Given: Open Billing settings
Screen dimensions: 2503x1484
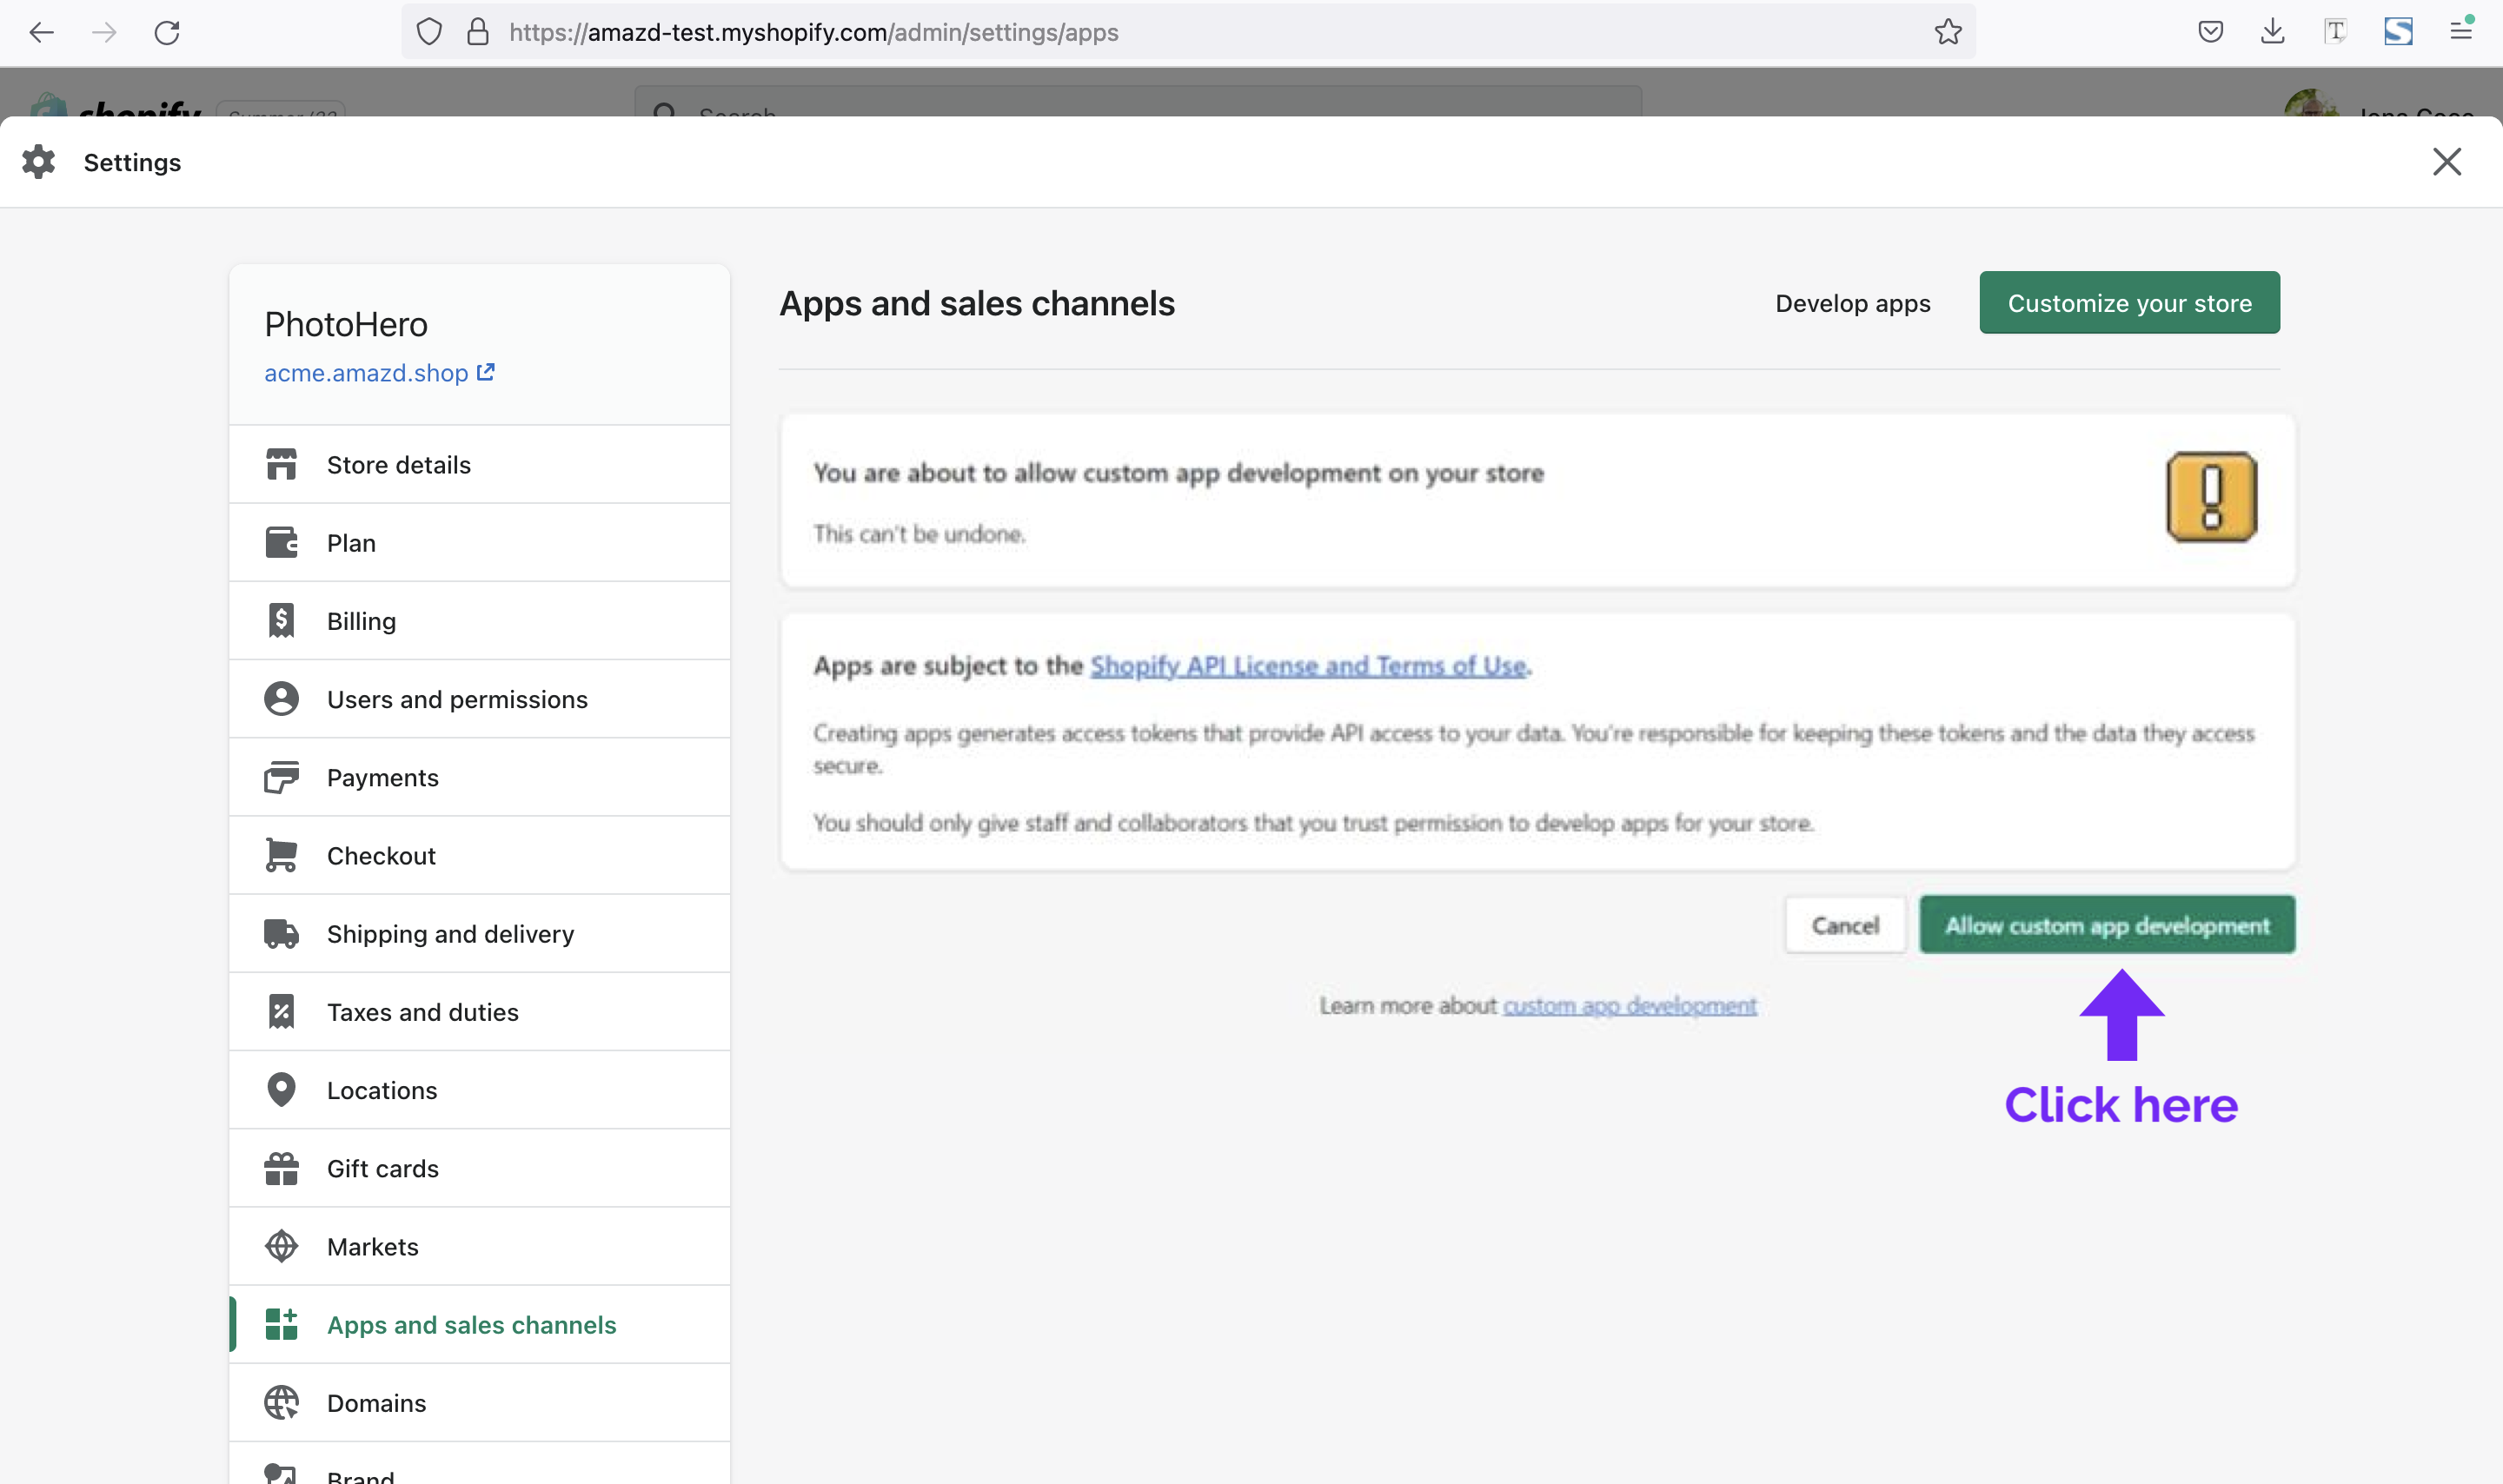Looking at the screenshot, I should [479, 621].
